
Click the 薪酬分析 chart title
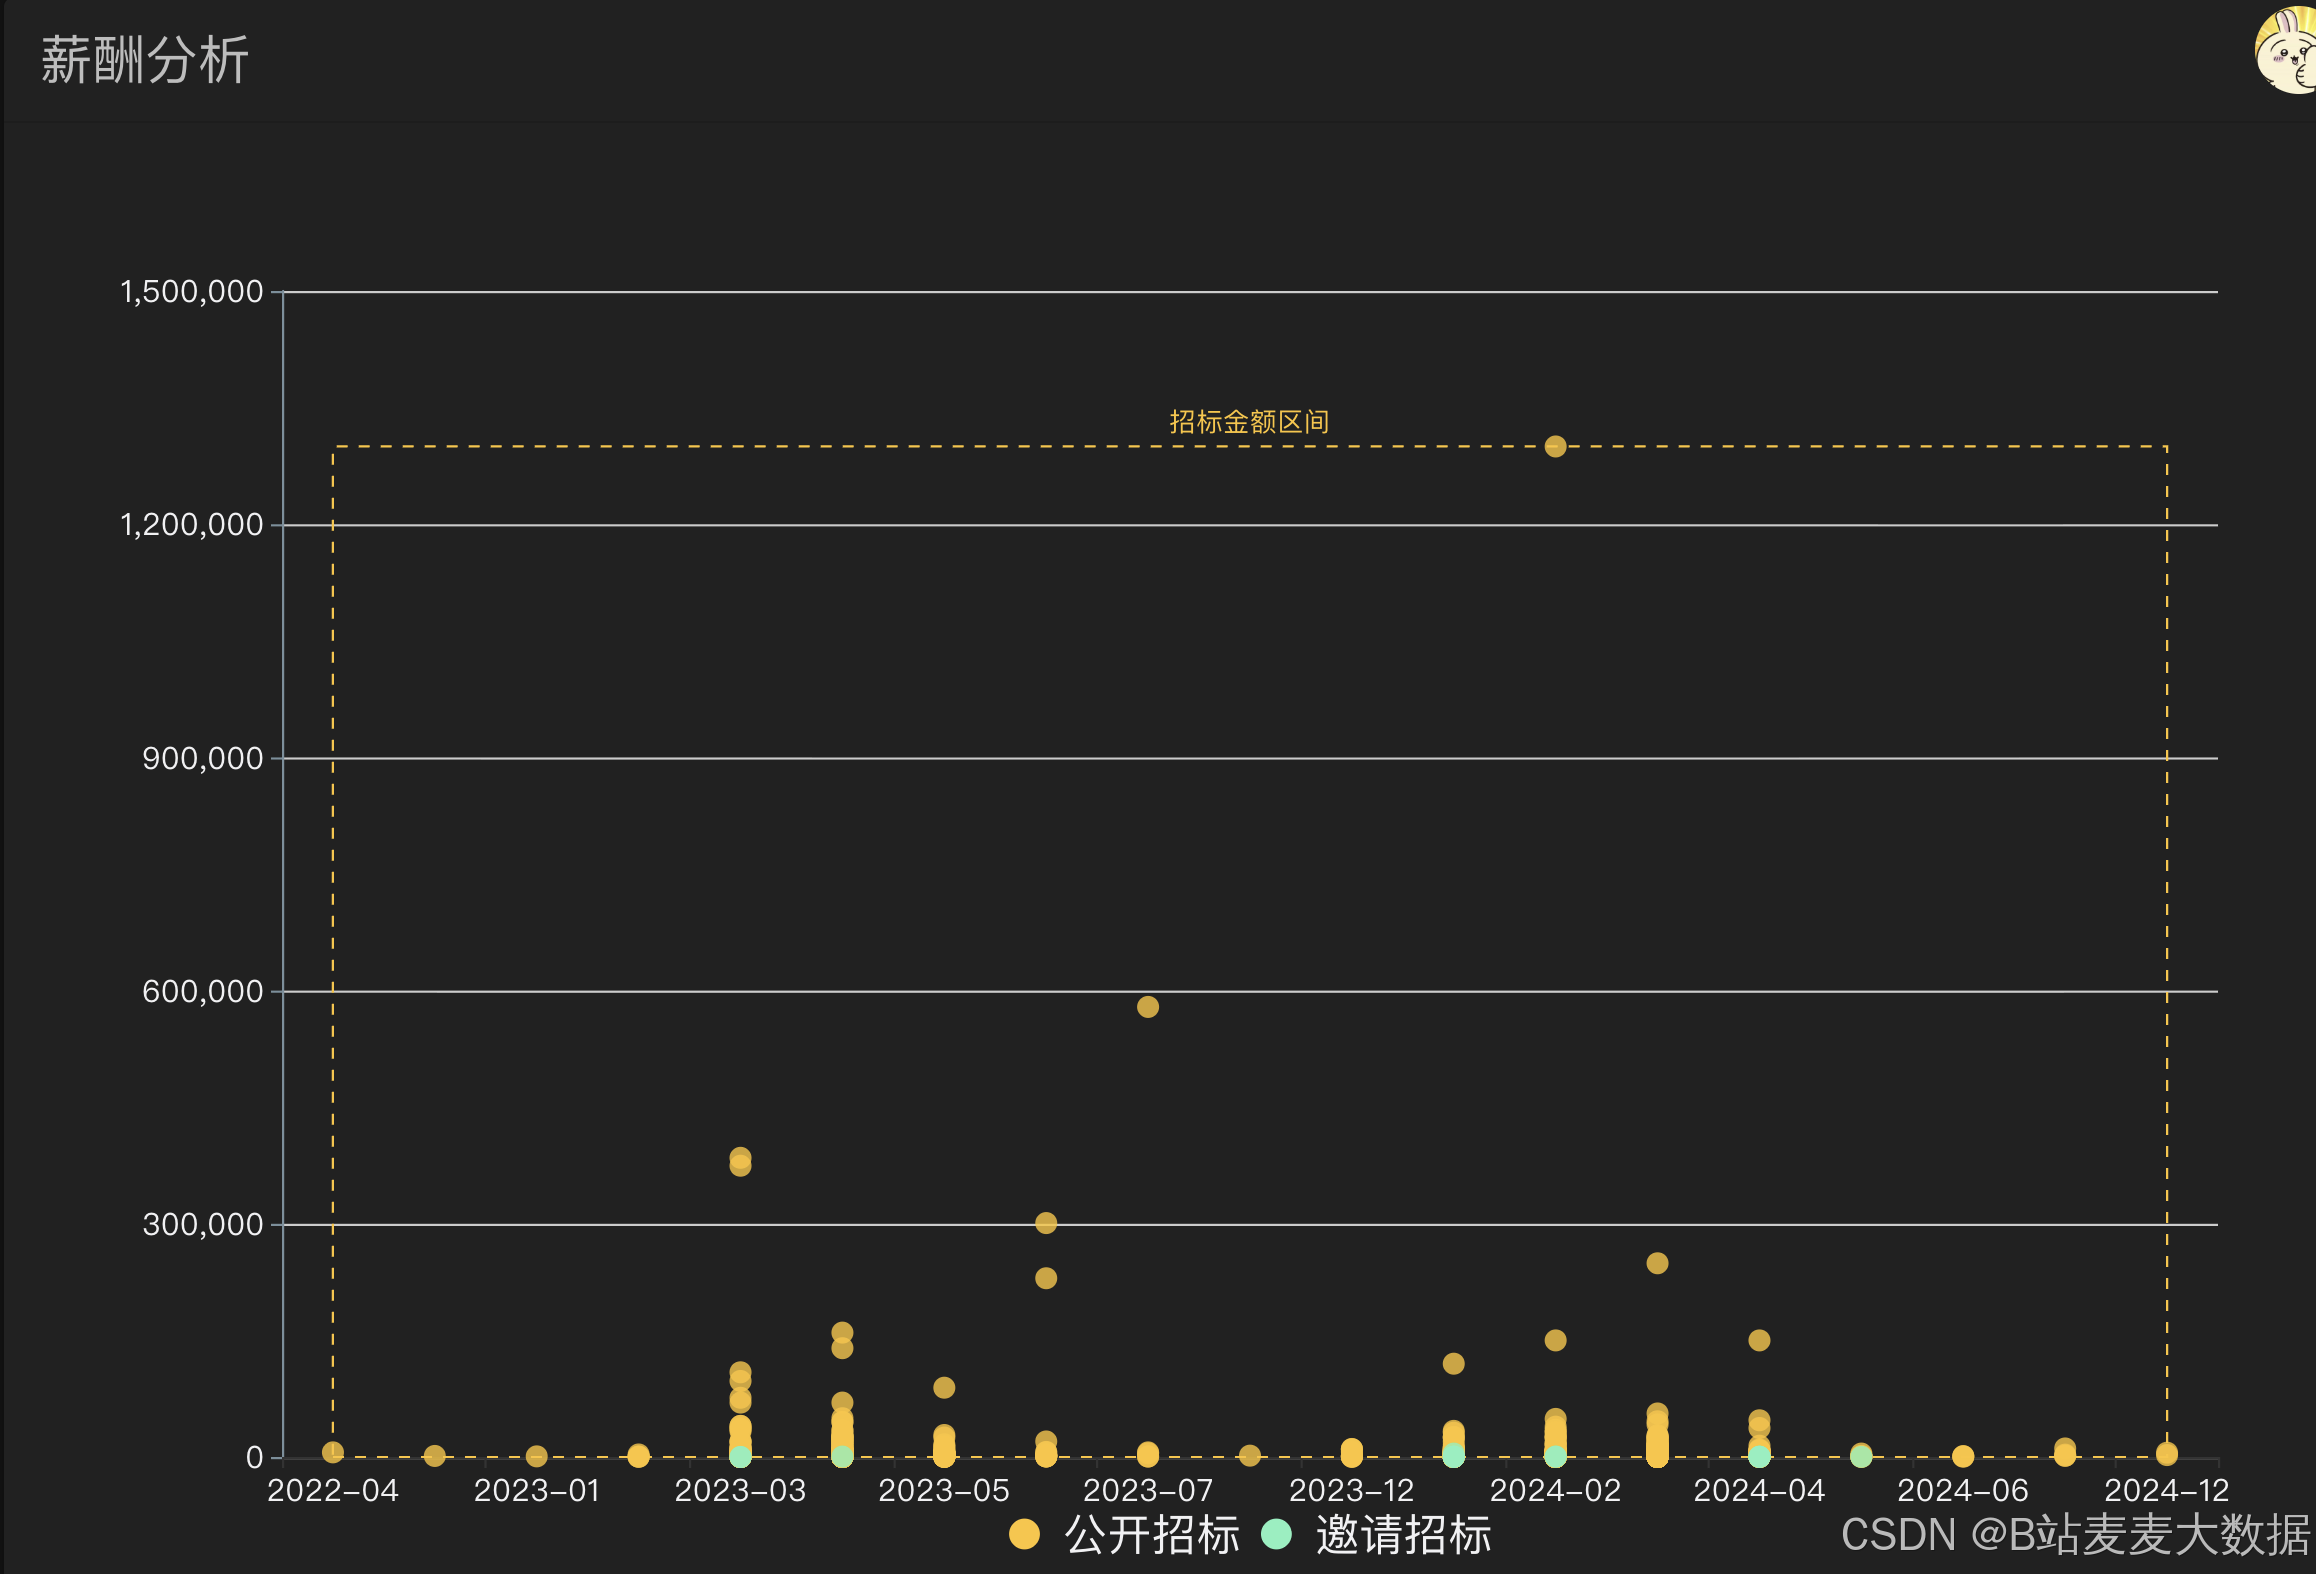click(x=144, y=60)
